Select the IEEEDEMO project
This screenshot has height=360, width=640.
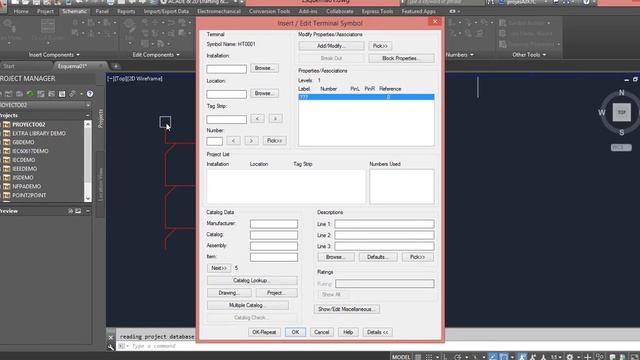[24, 169]
